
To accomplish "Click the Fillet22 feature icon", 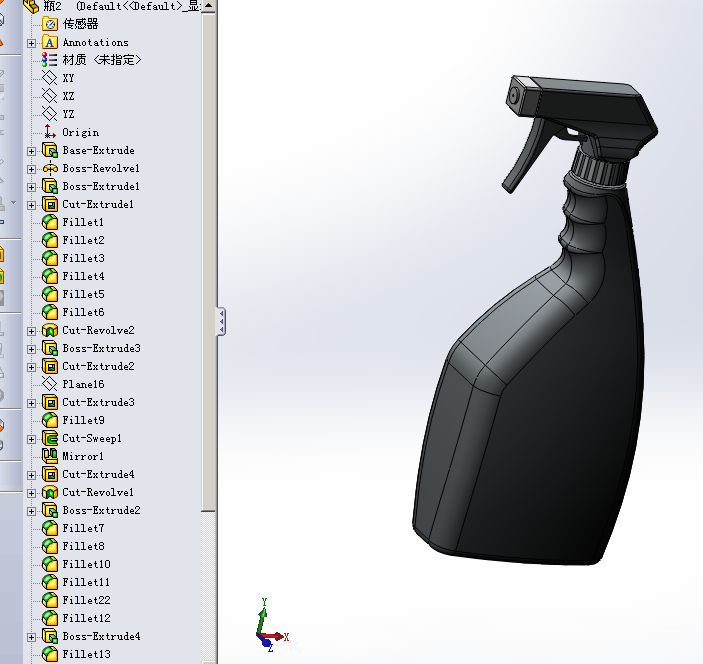I will (x=50, y=600).
